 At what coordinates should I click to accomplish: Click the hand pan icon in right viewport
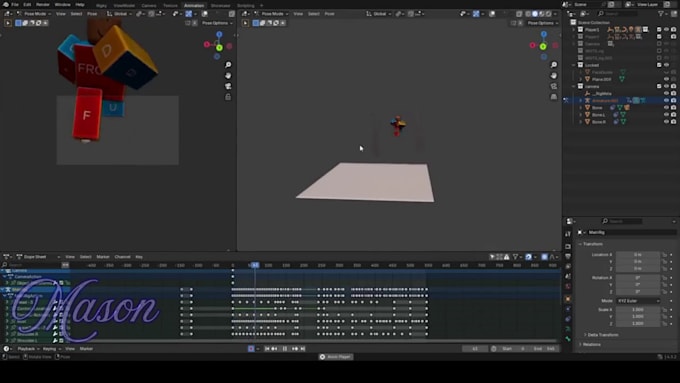pyautogui.click(x=554, y=75)
